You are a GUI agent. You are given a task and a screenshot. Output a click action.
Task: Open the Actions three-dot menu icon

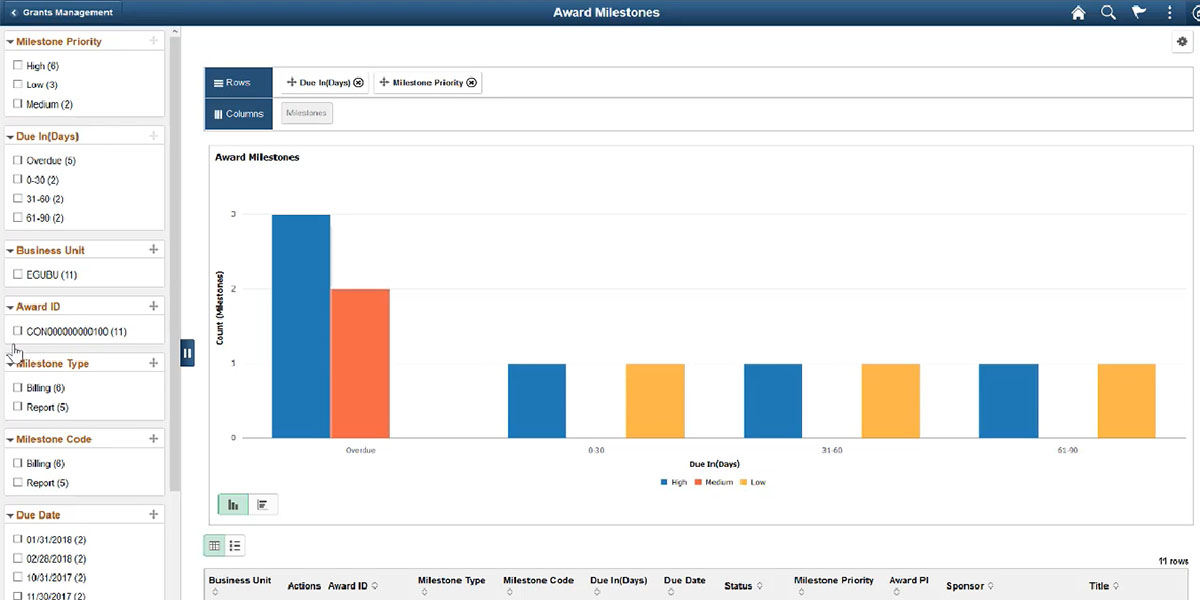[1168, 12]
